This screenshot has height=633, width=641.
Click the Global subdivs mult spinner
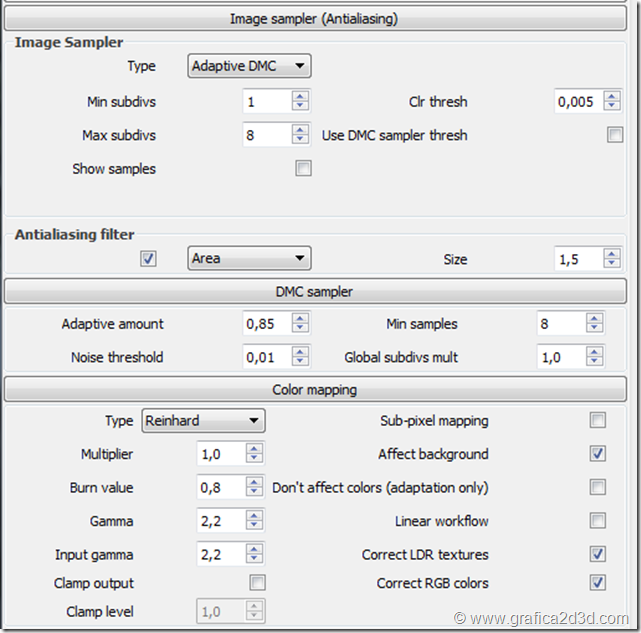pos(595,357)
